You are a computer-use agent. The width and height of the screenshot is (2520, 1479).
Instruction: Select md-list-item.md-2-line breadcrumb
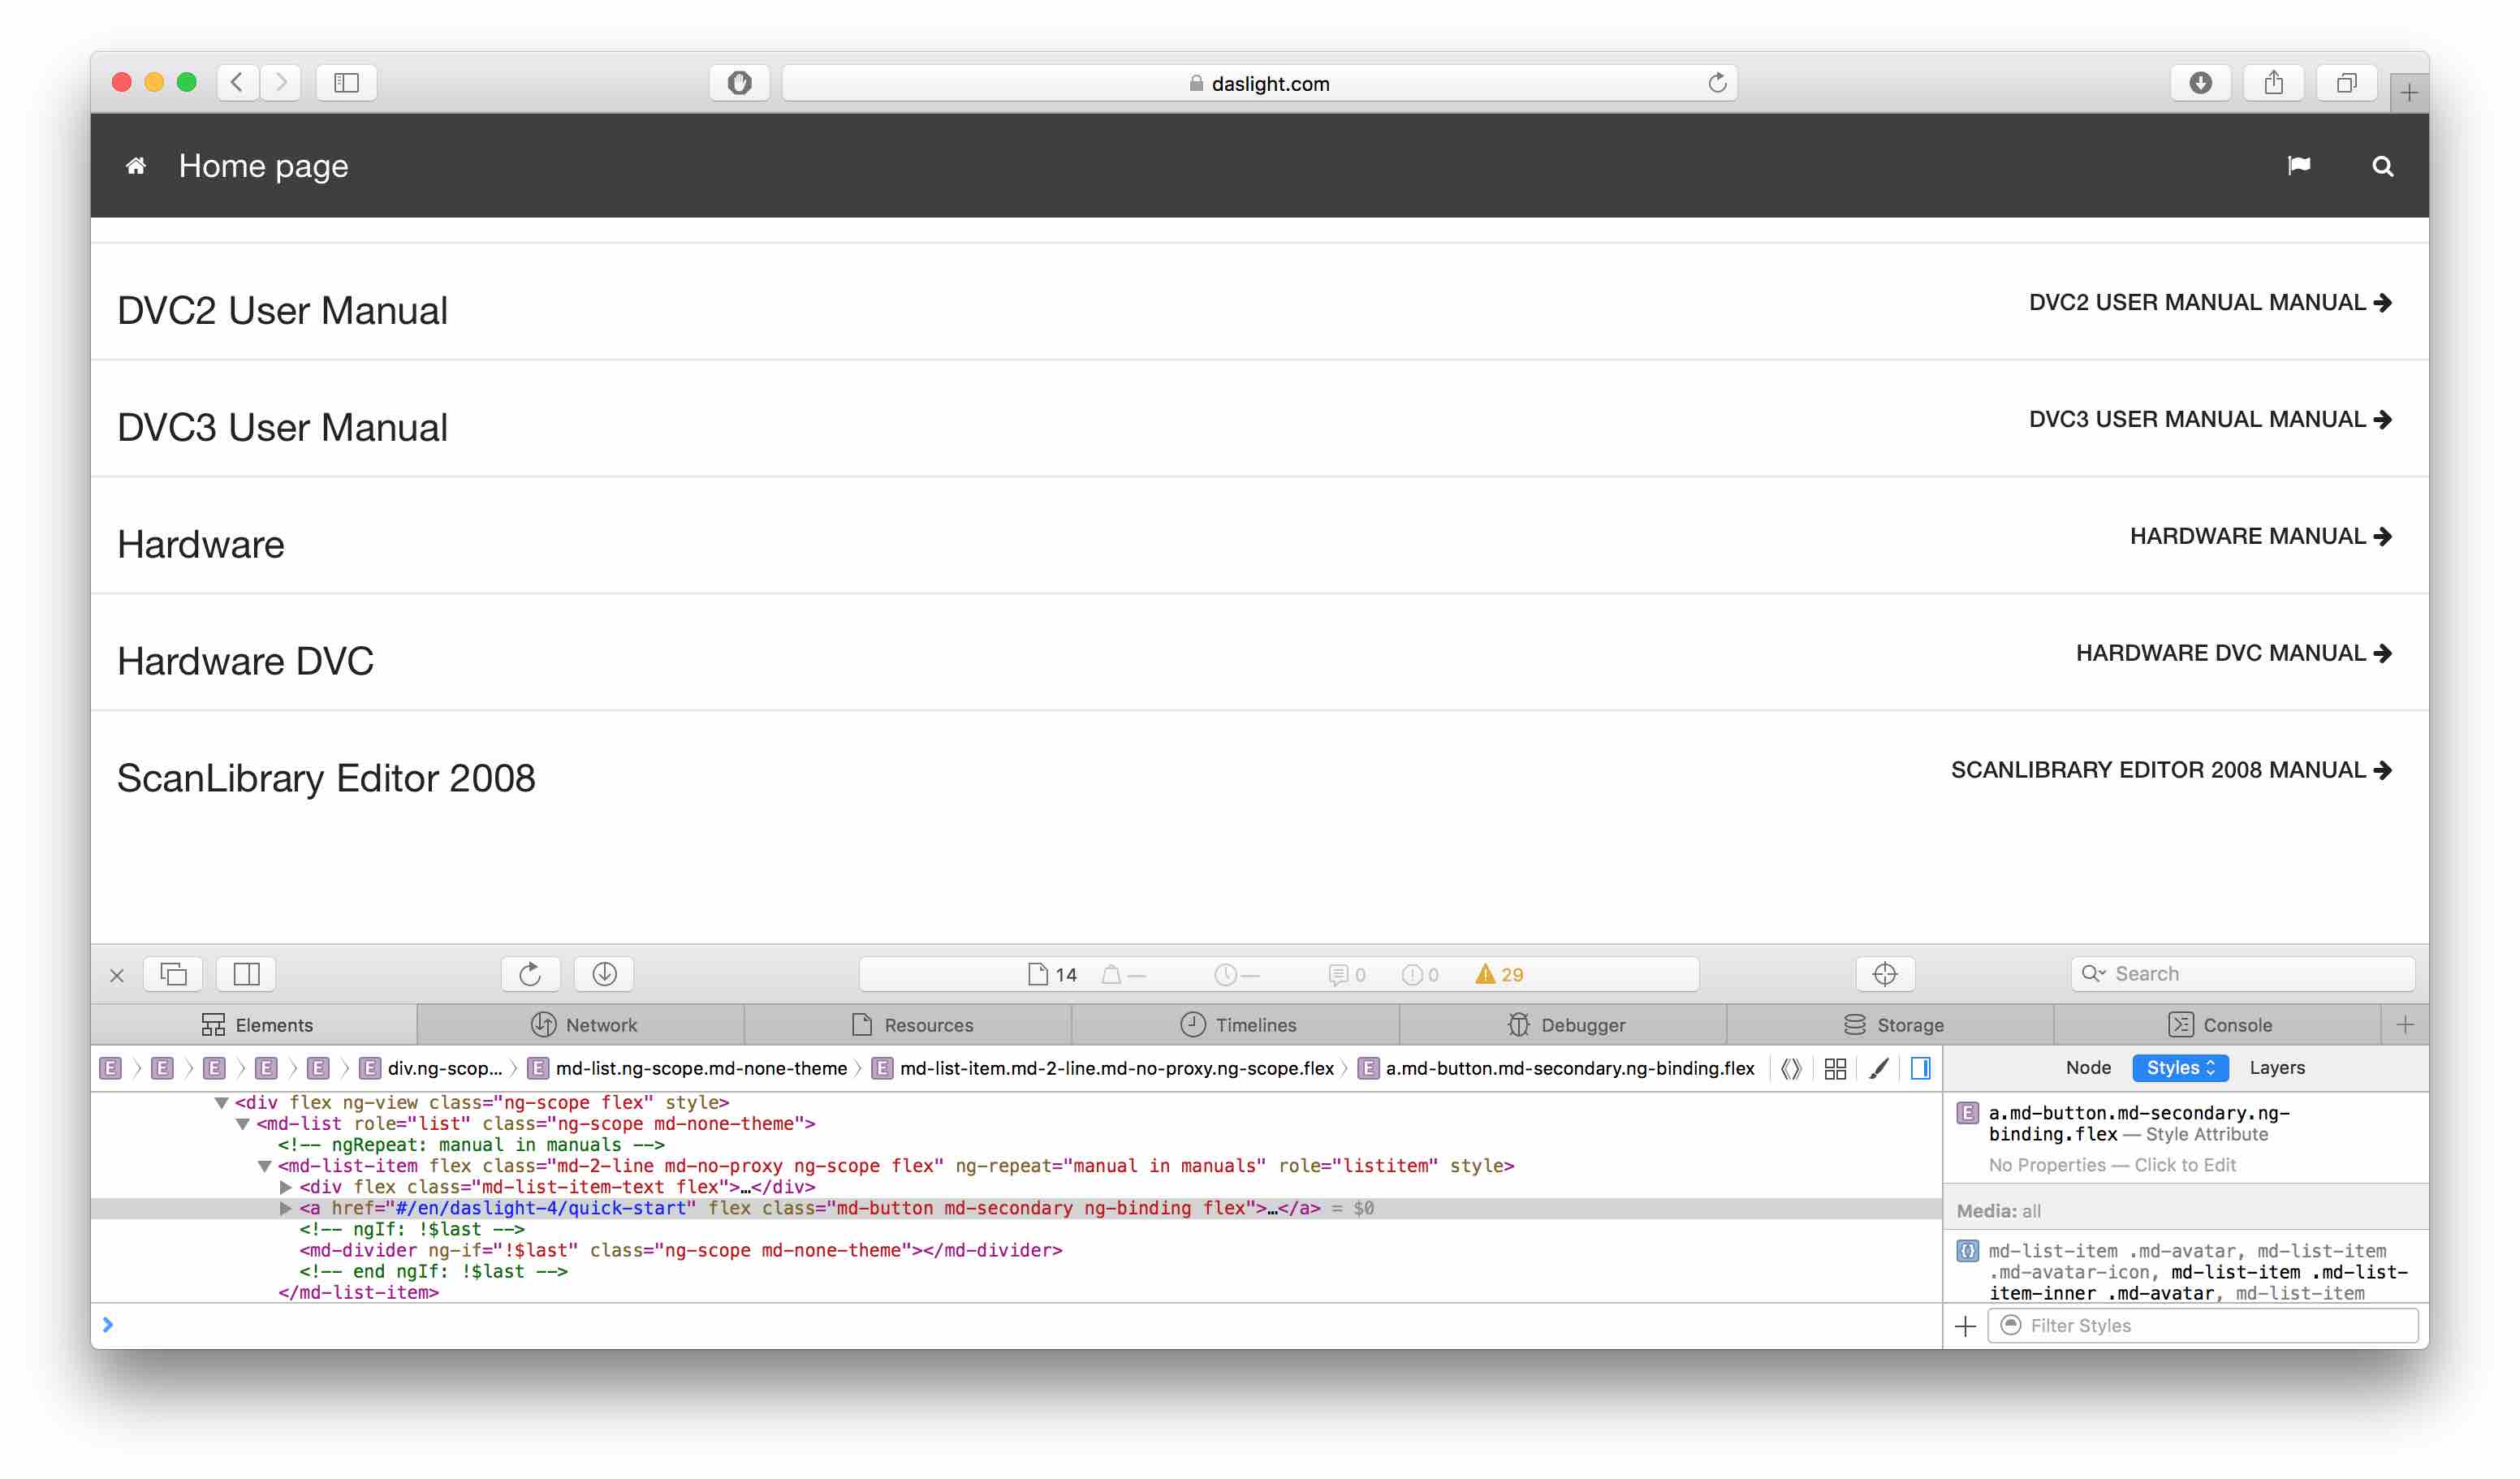point(1103,1069)
